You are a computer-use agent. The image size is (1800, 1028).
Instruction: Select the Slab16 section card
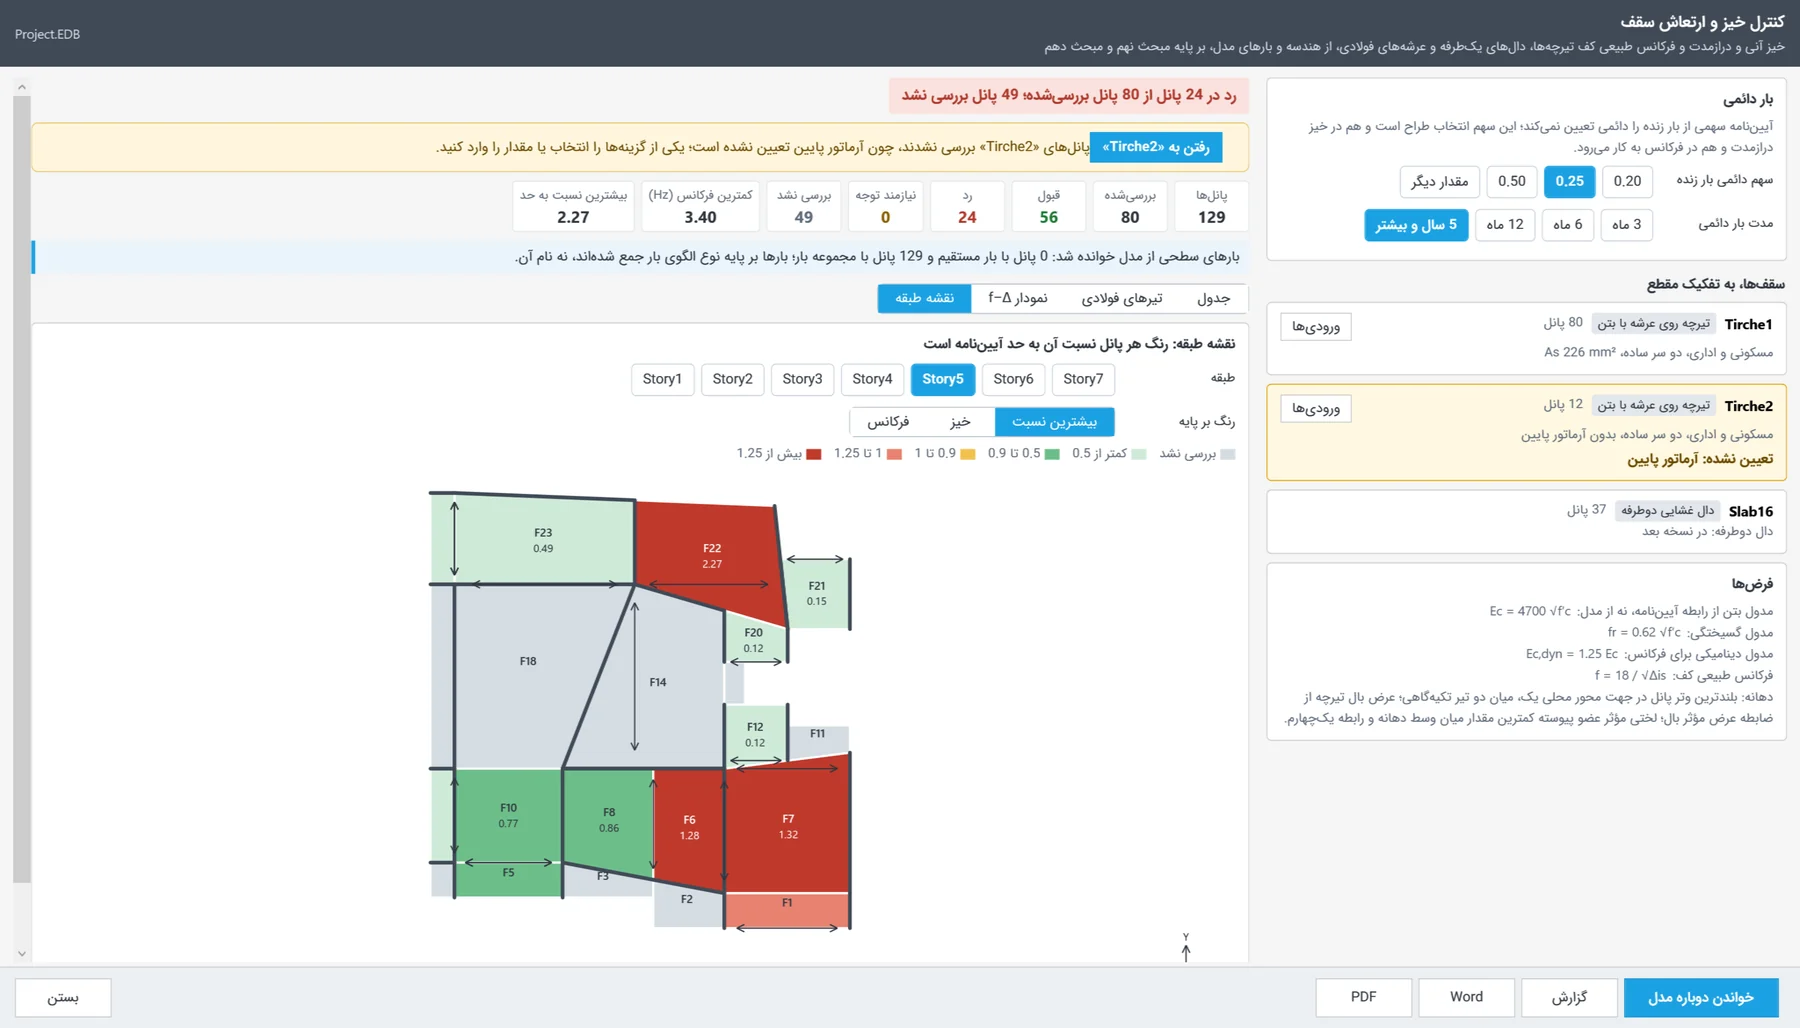coord(1526,521)
